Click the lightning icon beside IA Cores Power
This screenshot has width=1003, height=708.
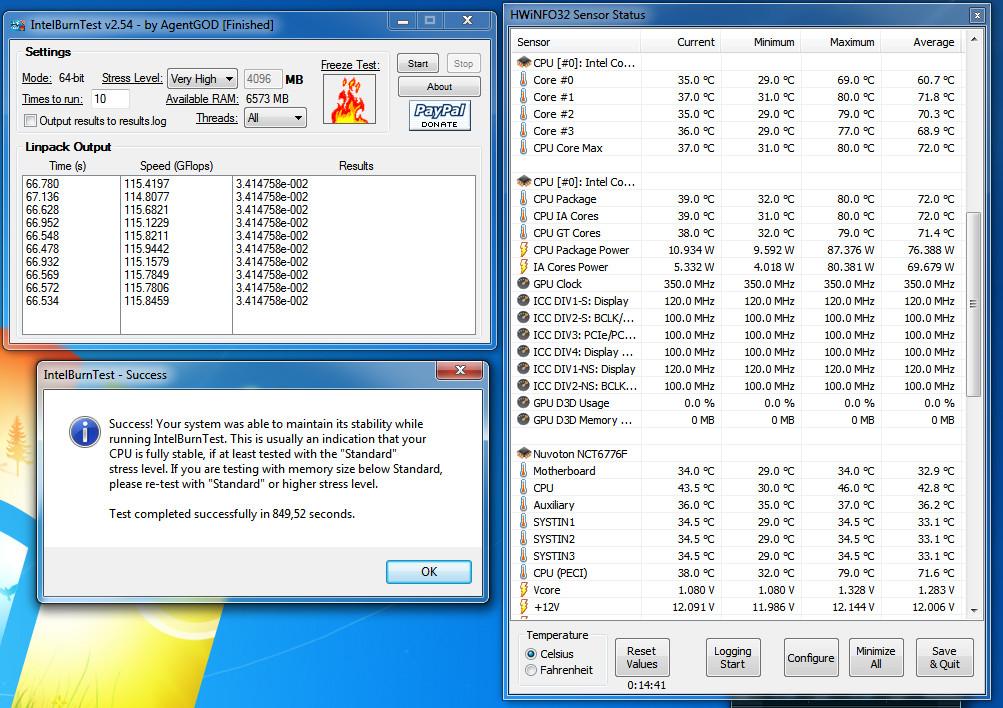(x=523, y=267)
